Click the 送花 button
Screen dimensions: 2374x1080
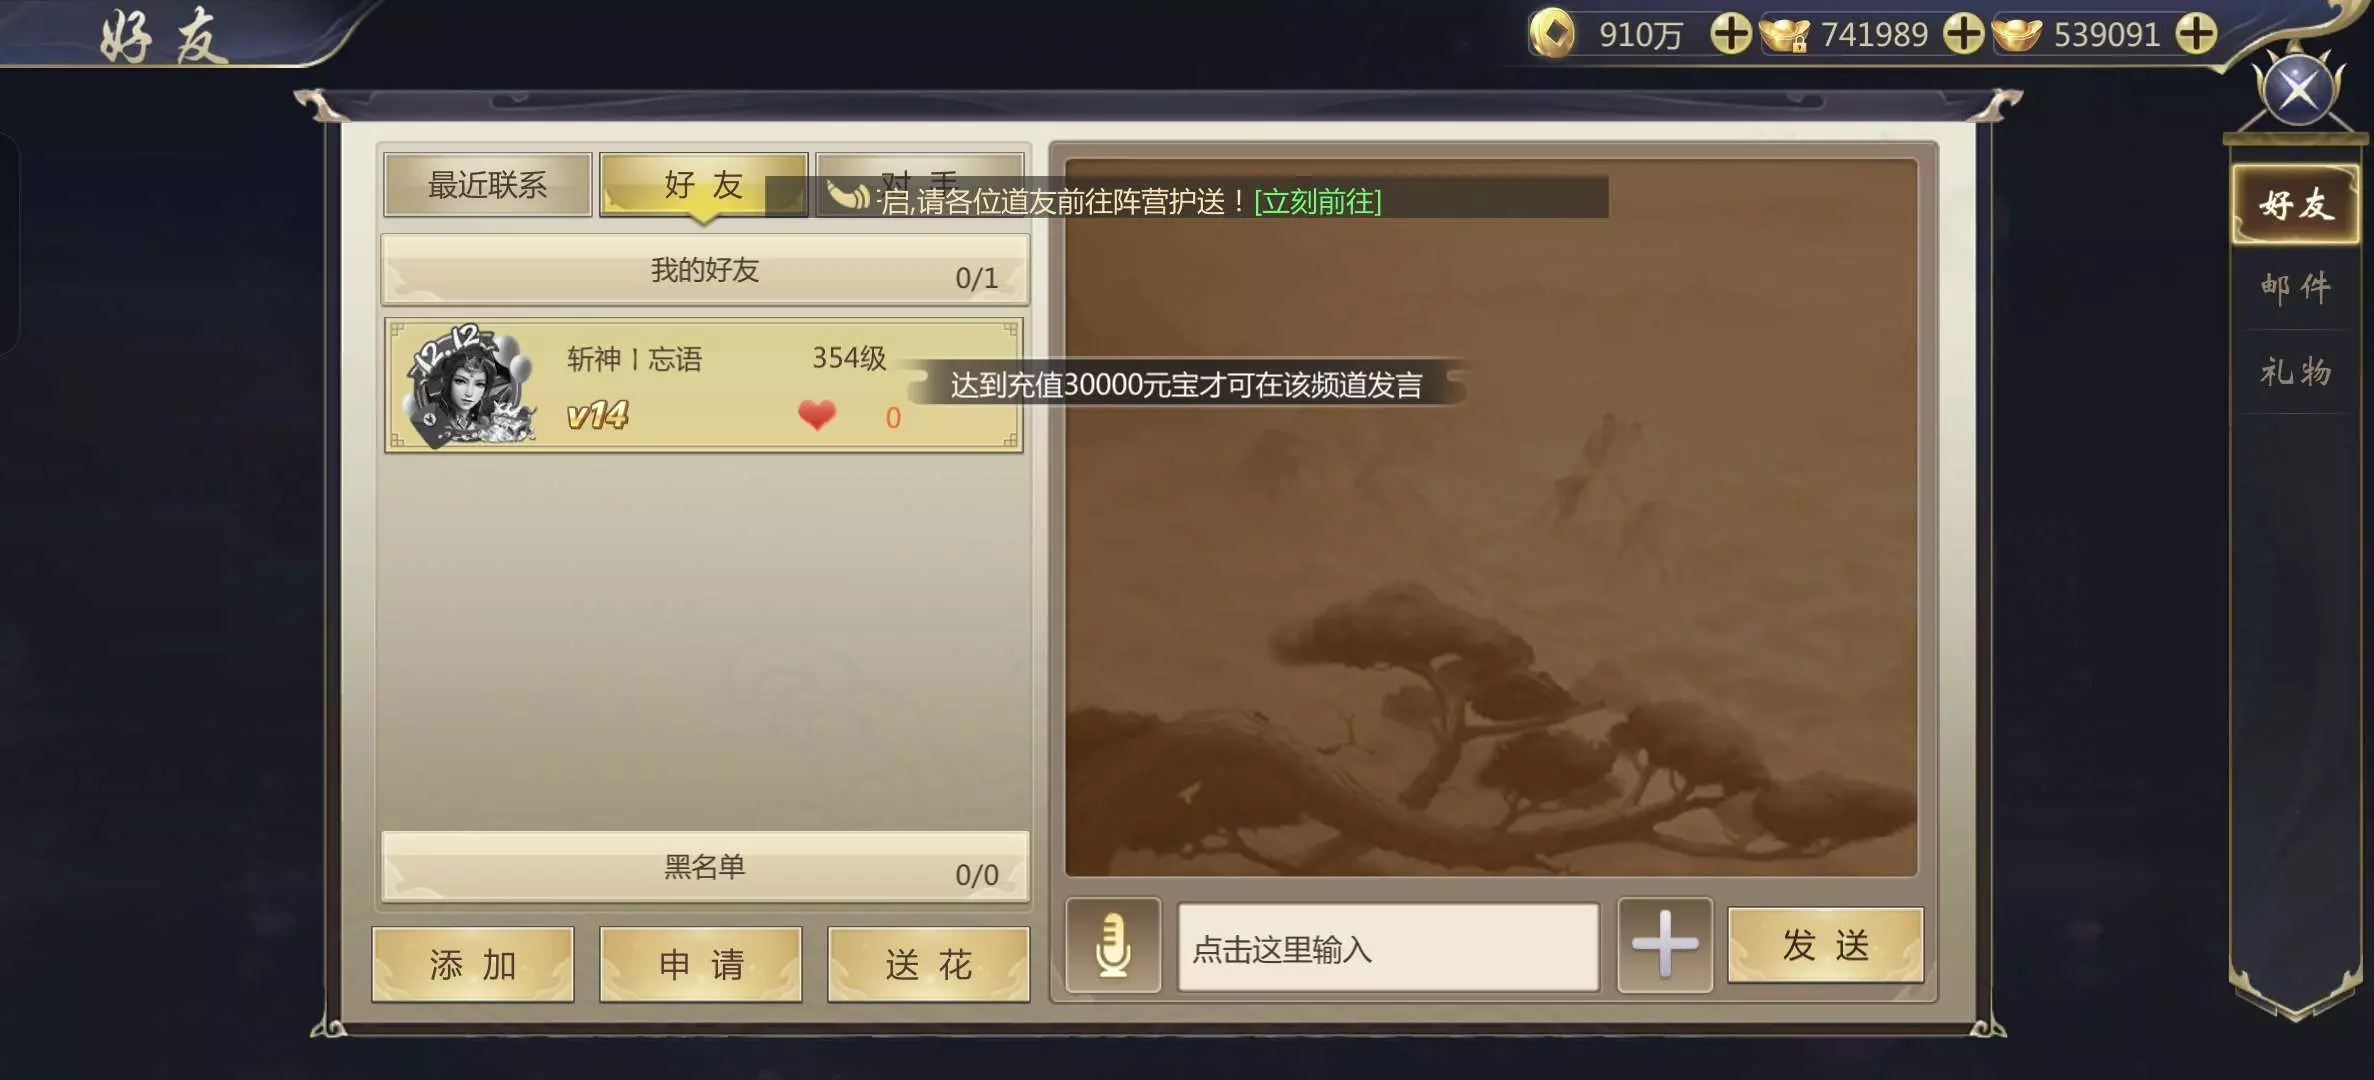click(x=929, y=965)
